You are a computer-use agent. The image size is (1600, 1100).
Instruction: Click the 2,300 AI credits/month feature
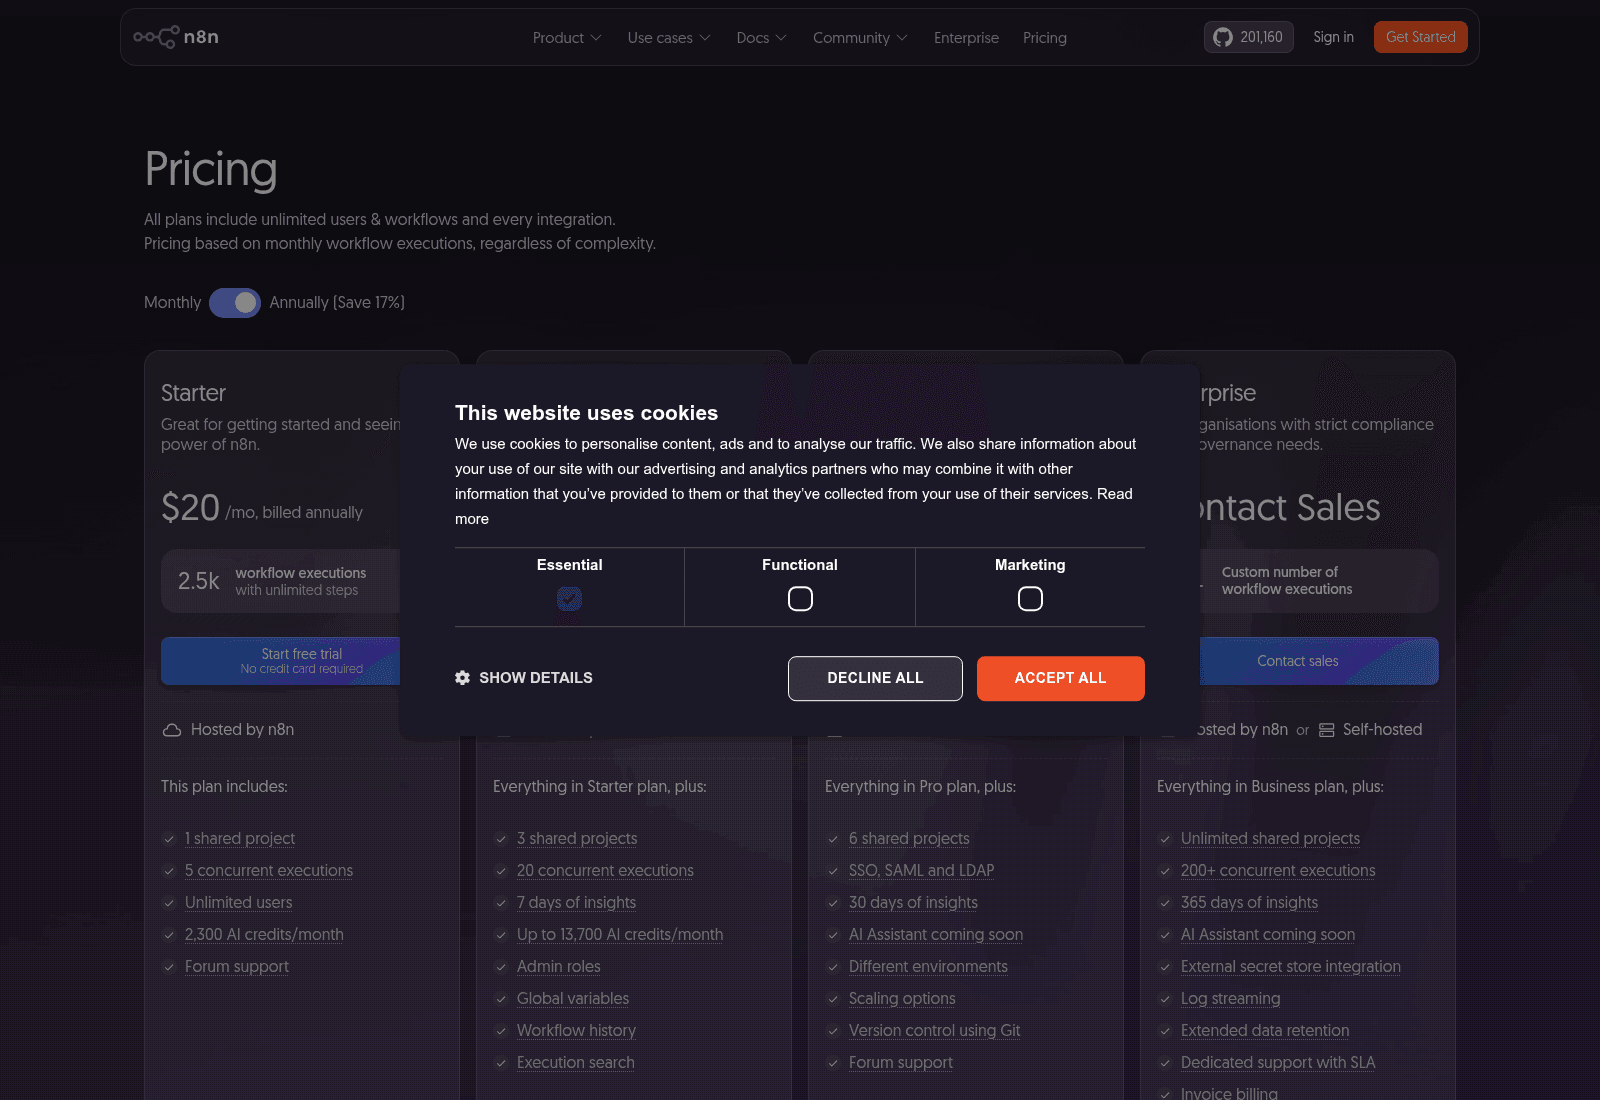264,935
